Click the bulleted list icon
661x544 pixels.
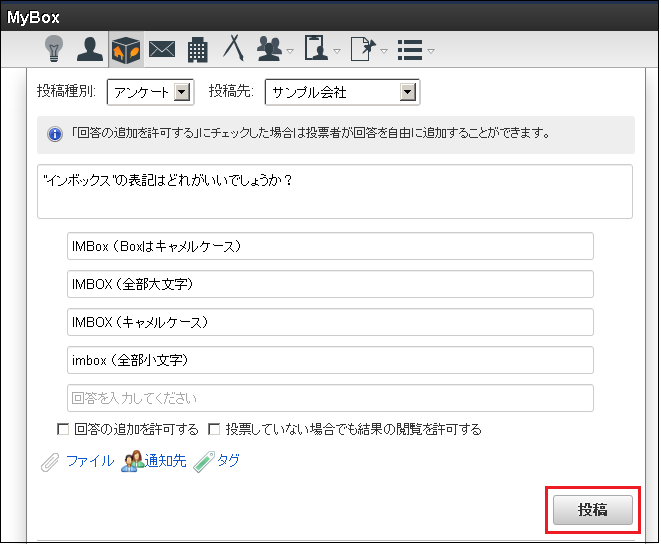coord(410,50)
